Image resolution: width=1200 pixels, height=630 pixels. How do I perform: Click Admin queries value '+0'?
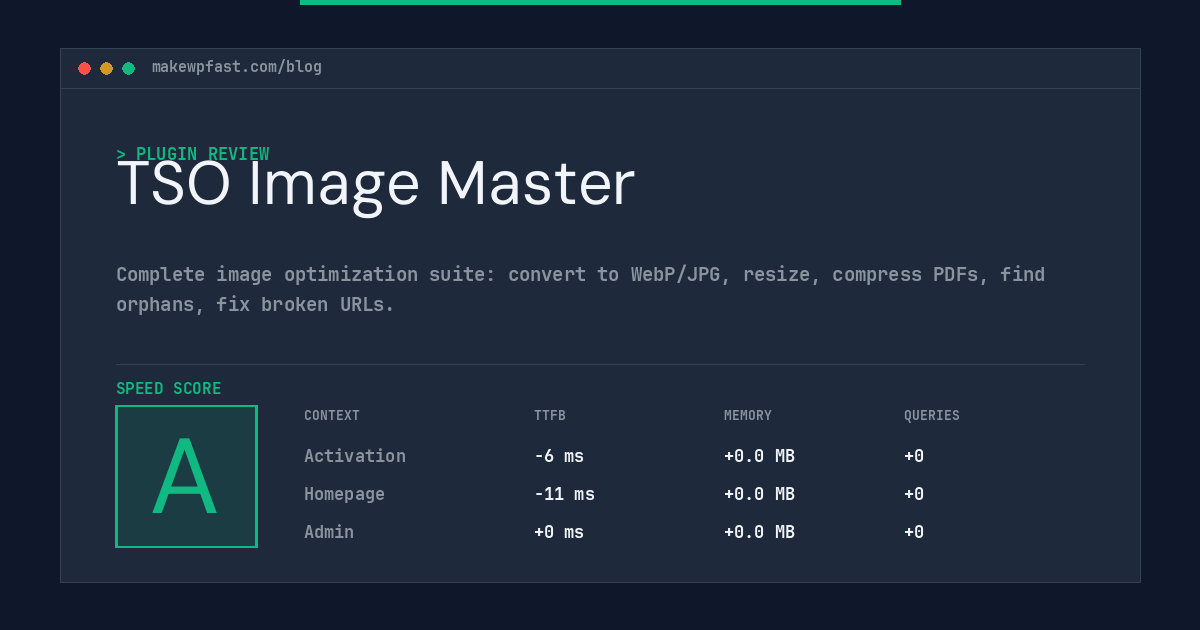coord(914,532)
